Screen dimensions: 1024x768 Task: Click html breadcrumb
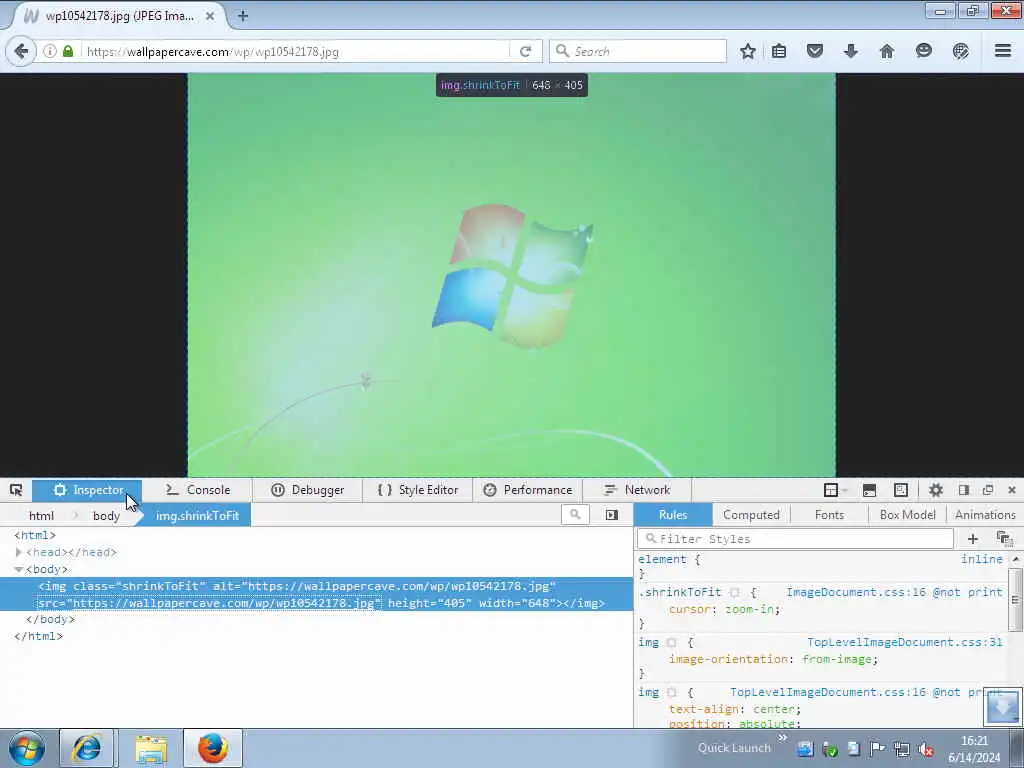tap(41, 515)
